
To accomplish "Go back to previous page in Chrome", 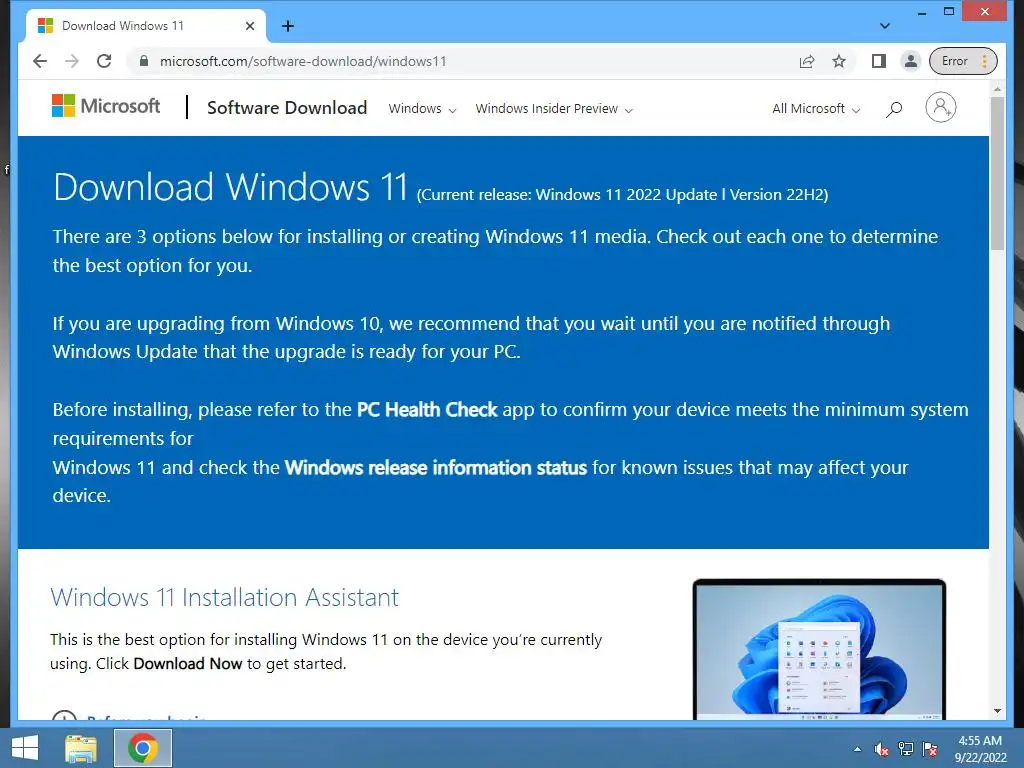I will [40, 61].
